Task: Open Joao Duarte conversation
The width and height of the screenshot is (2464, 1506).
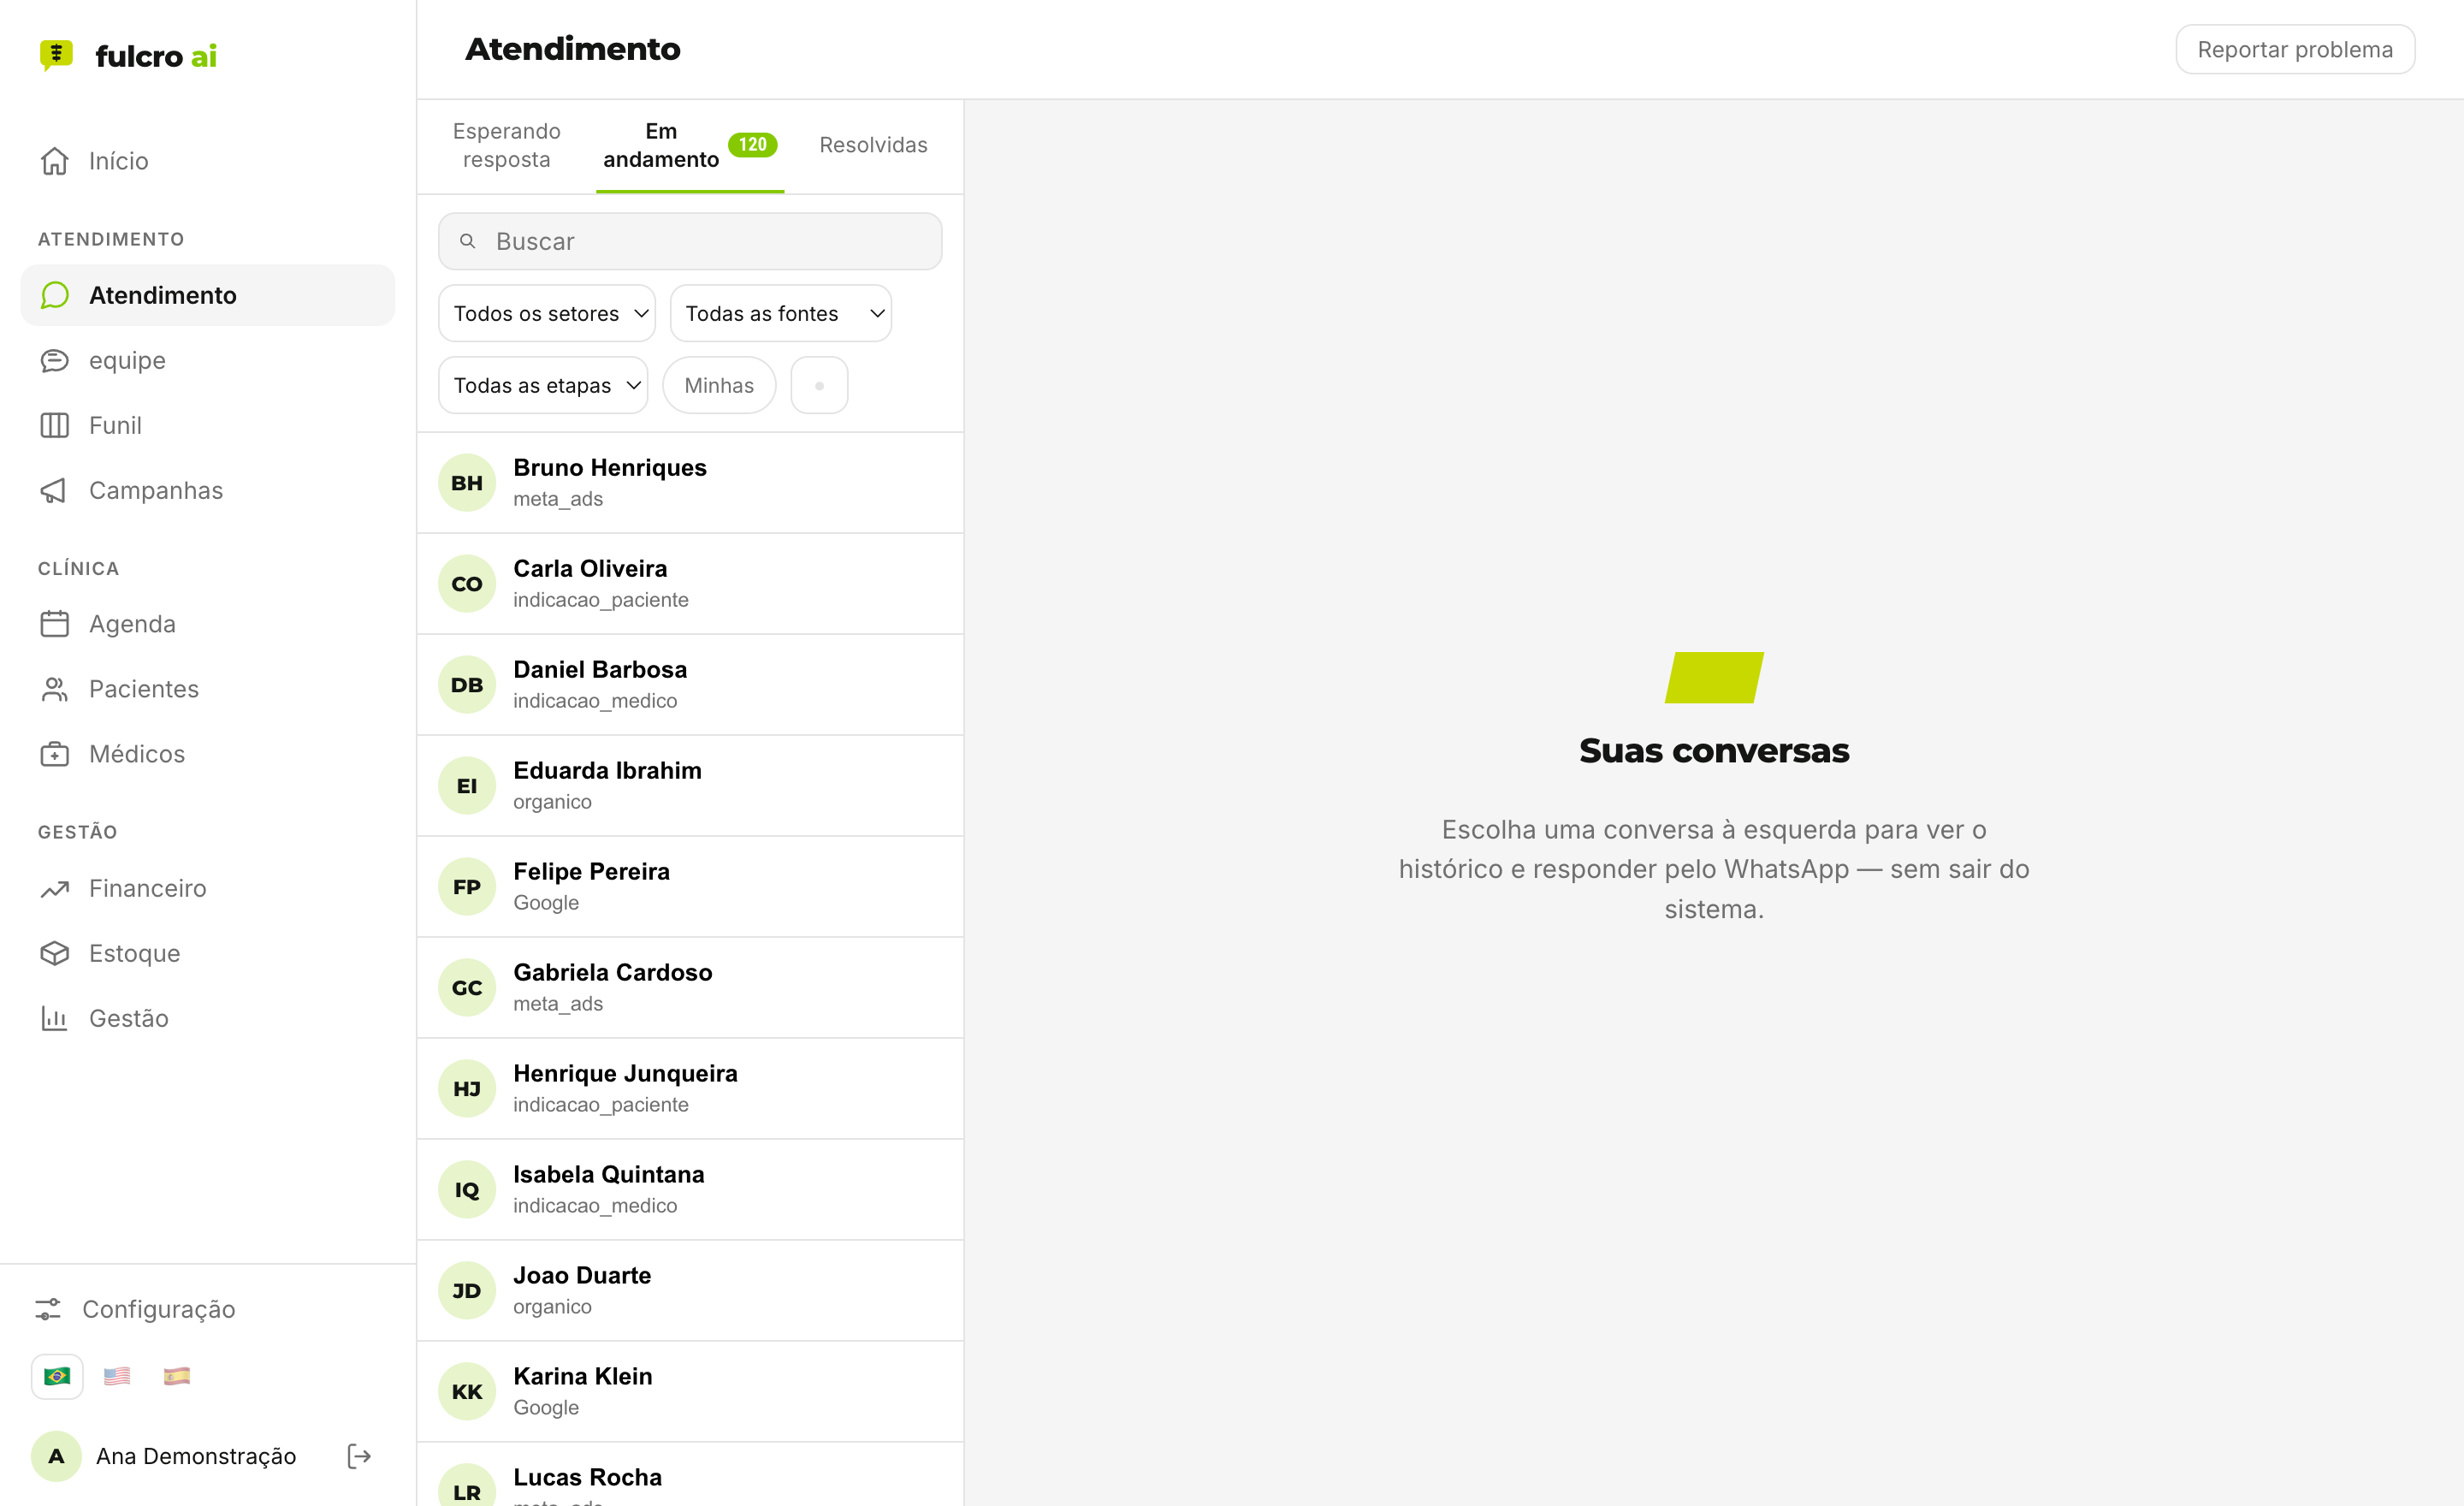Action: (x=690, y=1290)
